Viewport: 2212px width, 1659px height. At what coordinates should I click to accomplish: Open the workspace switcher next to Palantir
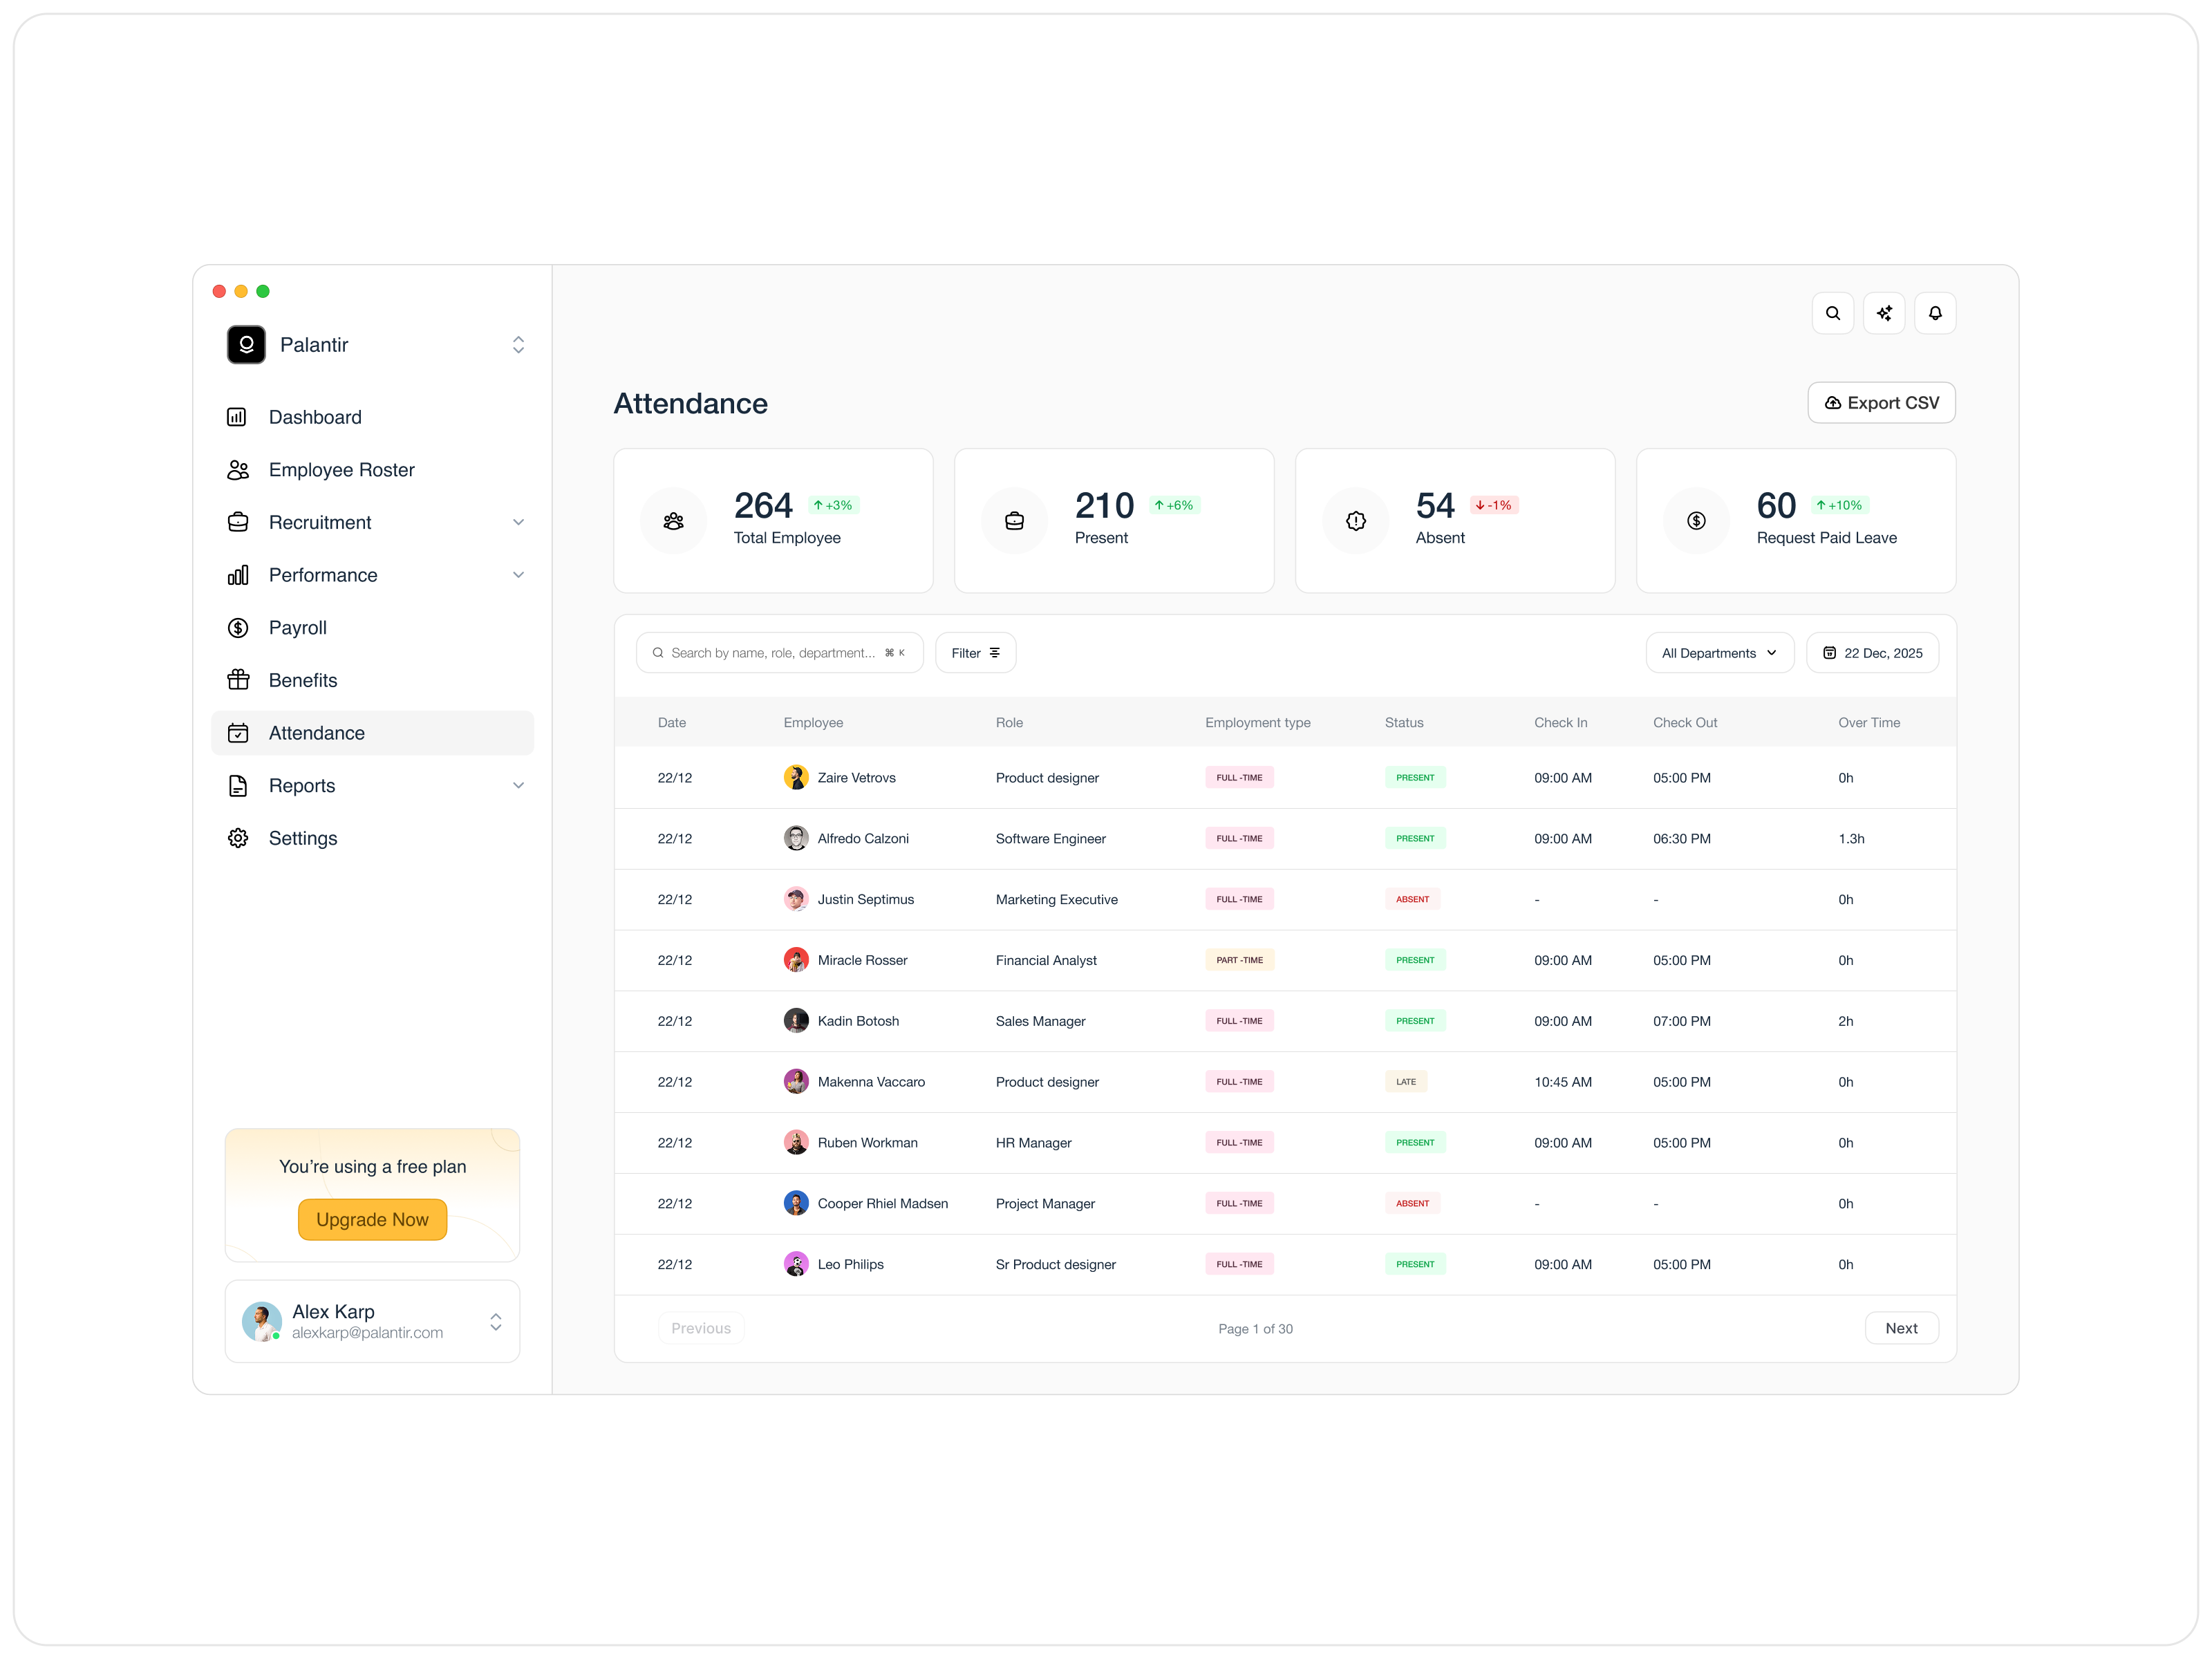[x=519, y=344]
